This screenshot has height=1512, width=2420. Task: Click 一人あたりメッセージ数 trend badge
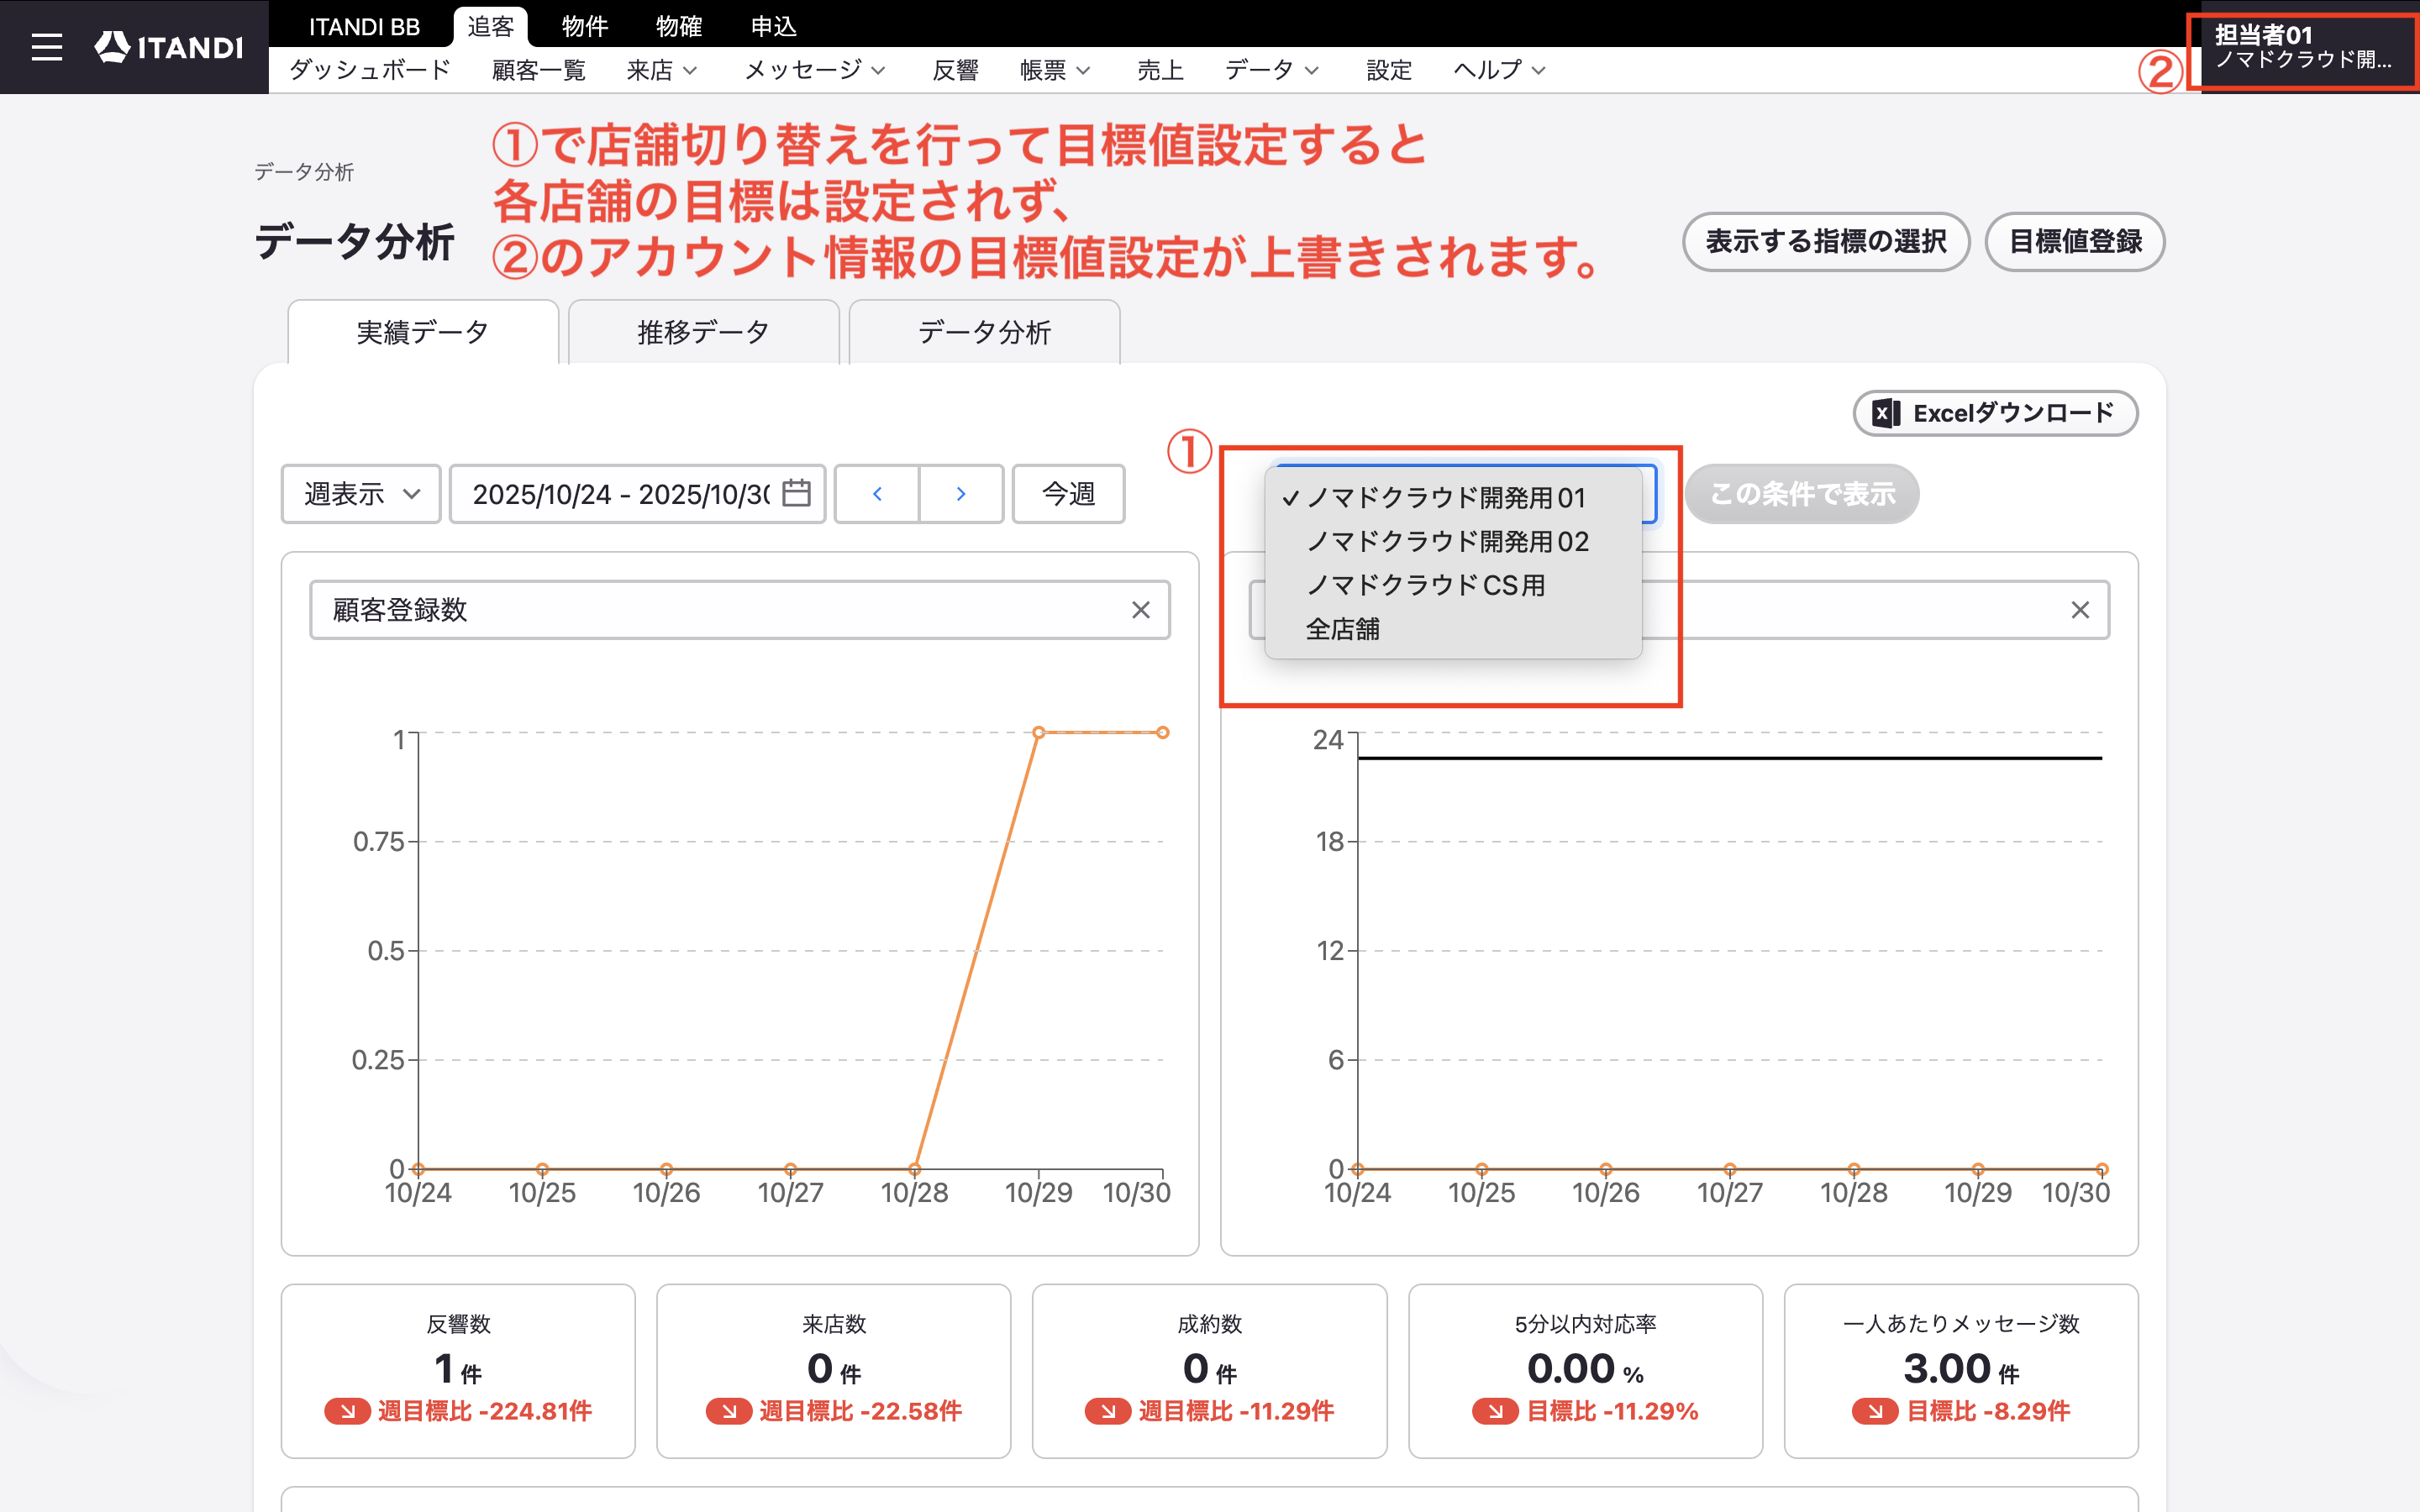pos(1876,1411)
